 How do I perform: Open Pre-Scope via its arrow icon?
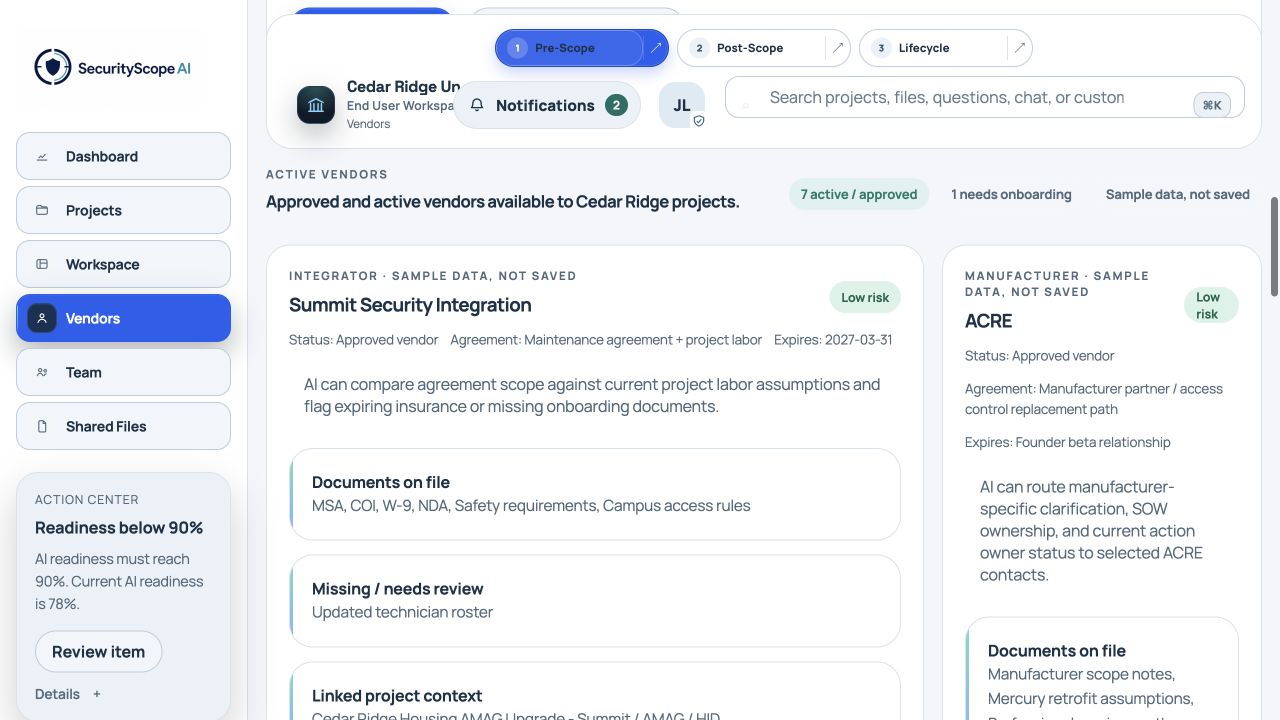[656, 48]
